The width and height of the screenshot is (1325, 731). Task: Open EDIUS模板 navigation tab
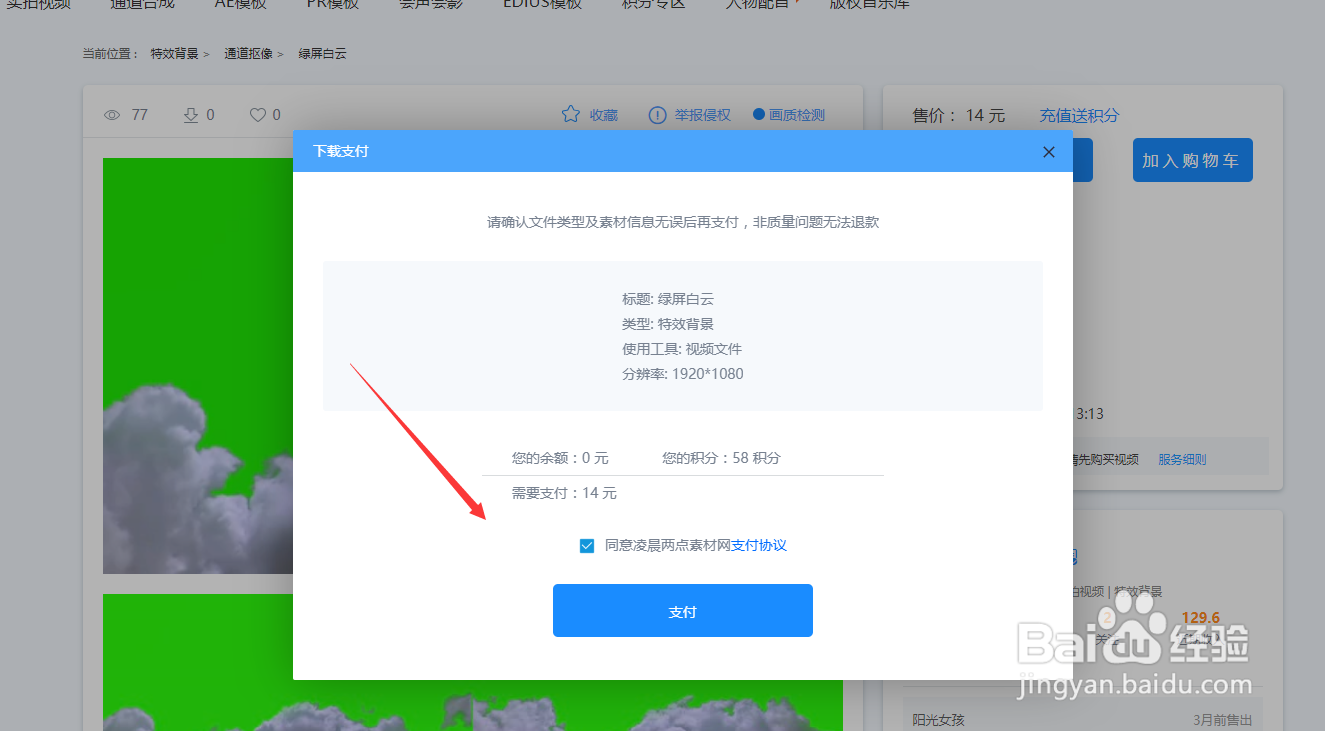point(542,4)
